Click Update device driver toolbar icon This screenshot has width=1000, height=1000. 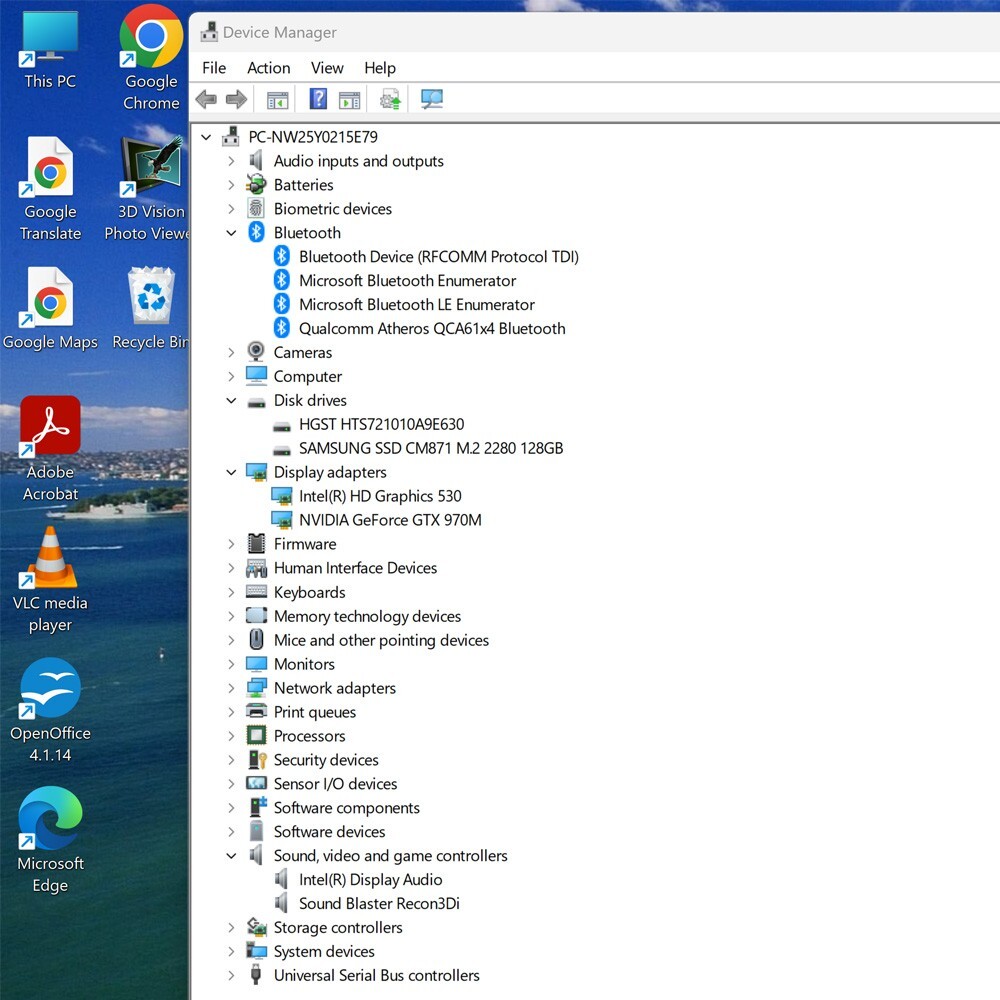390,99
